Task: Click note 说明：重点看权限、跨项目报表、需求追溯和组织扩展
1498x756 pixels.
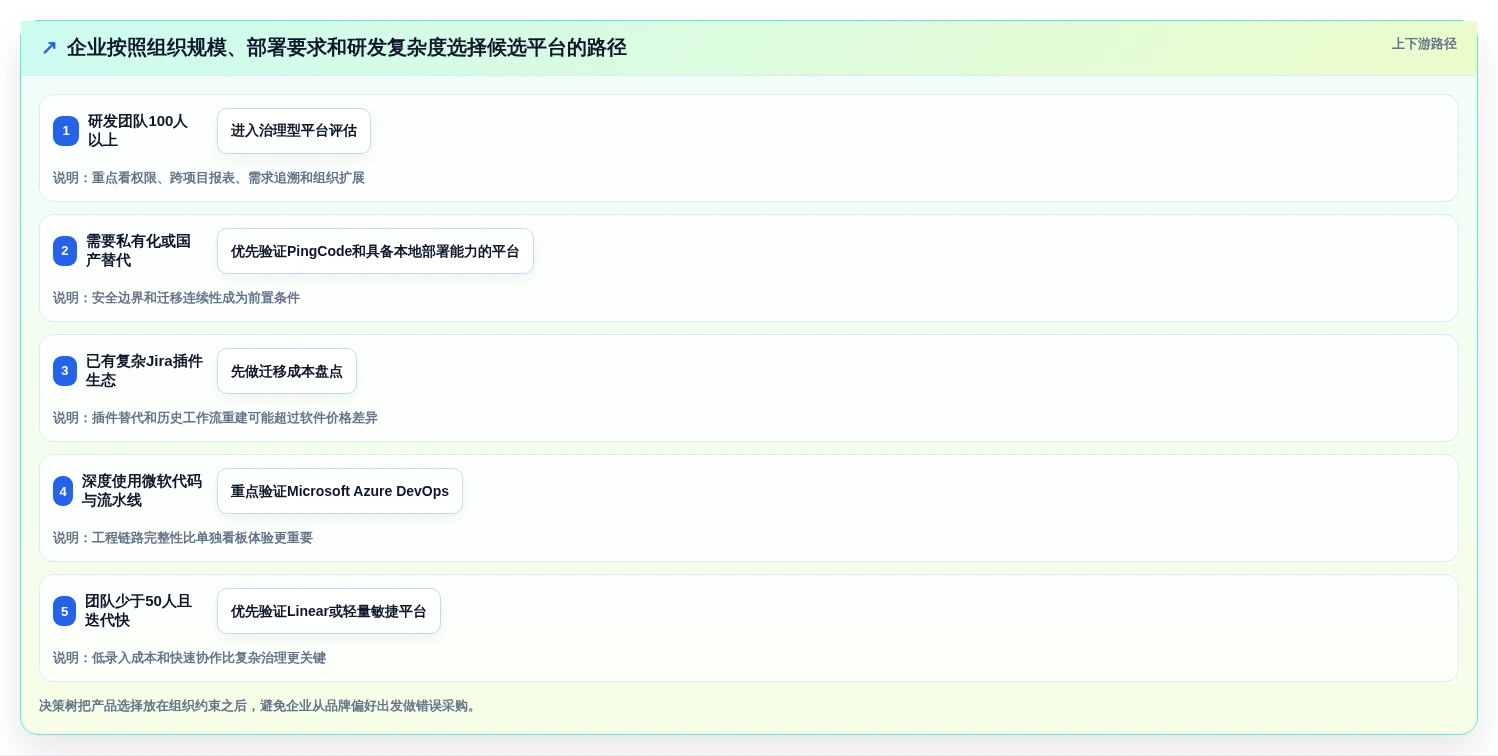Action: click(x=209, y=178)
